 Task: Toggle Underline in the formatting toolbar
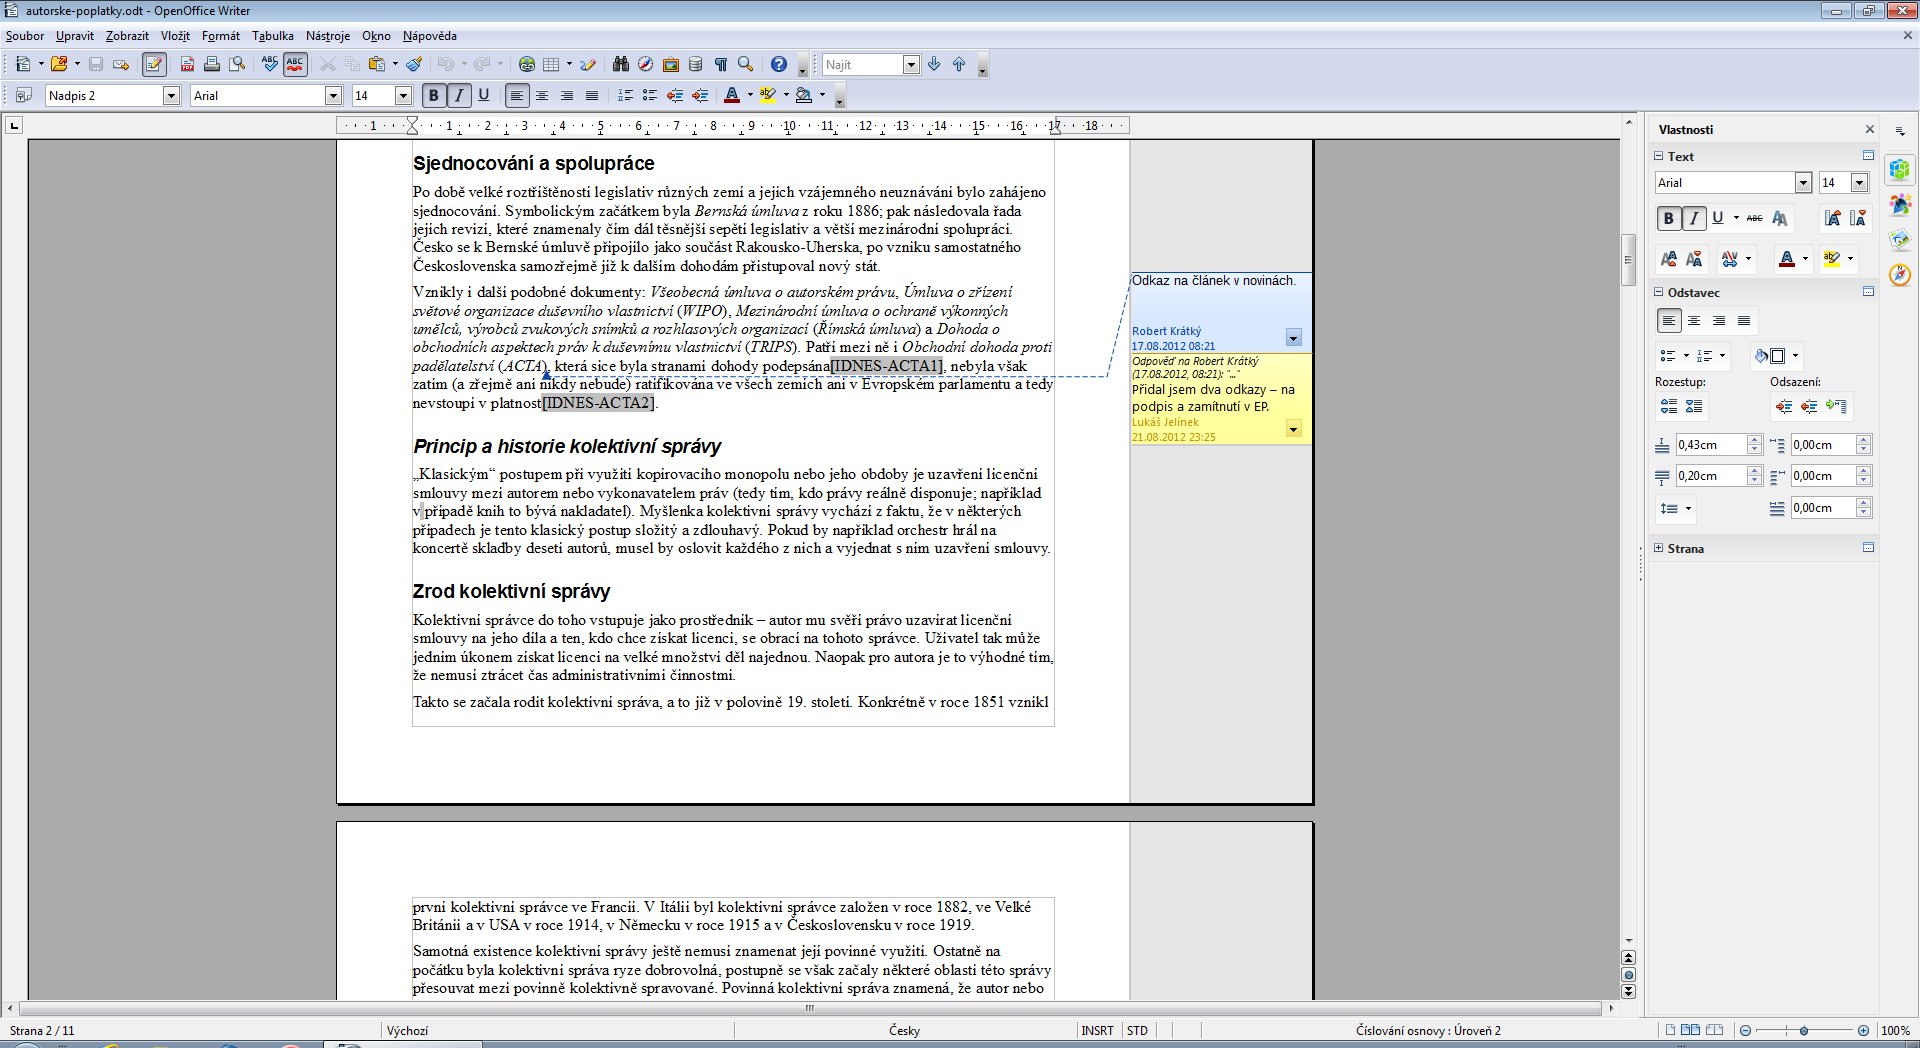coord(484,96)
